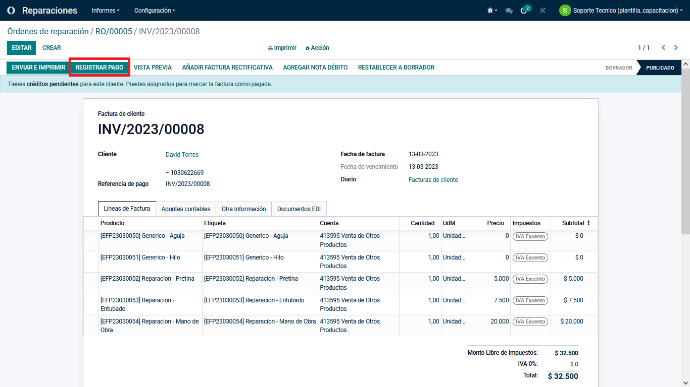The image size is (690, 387).
Task: Click the debug tools icon in navbar
Action: [543, 11]
